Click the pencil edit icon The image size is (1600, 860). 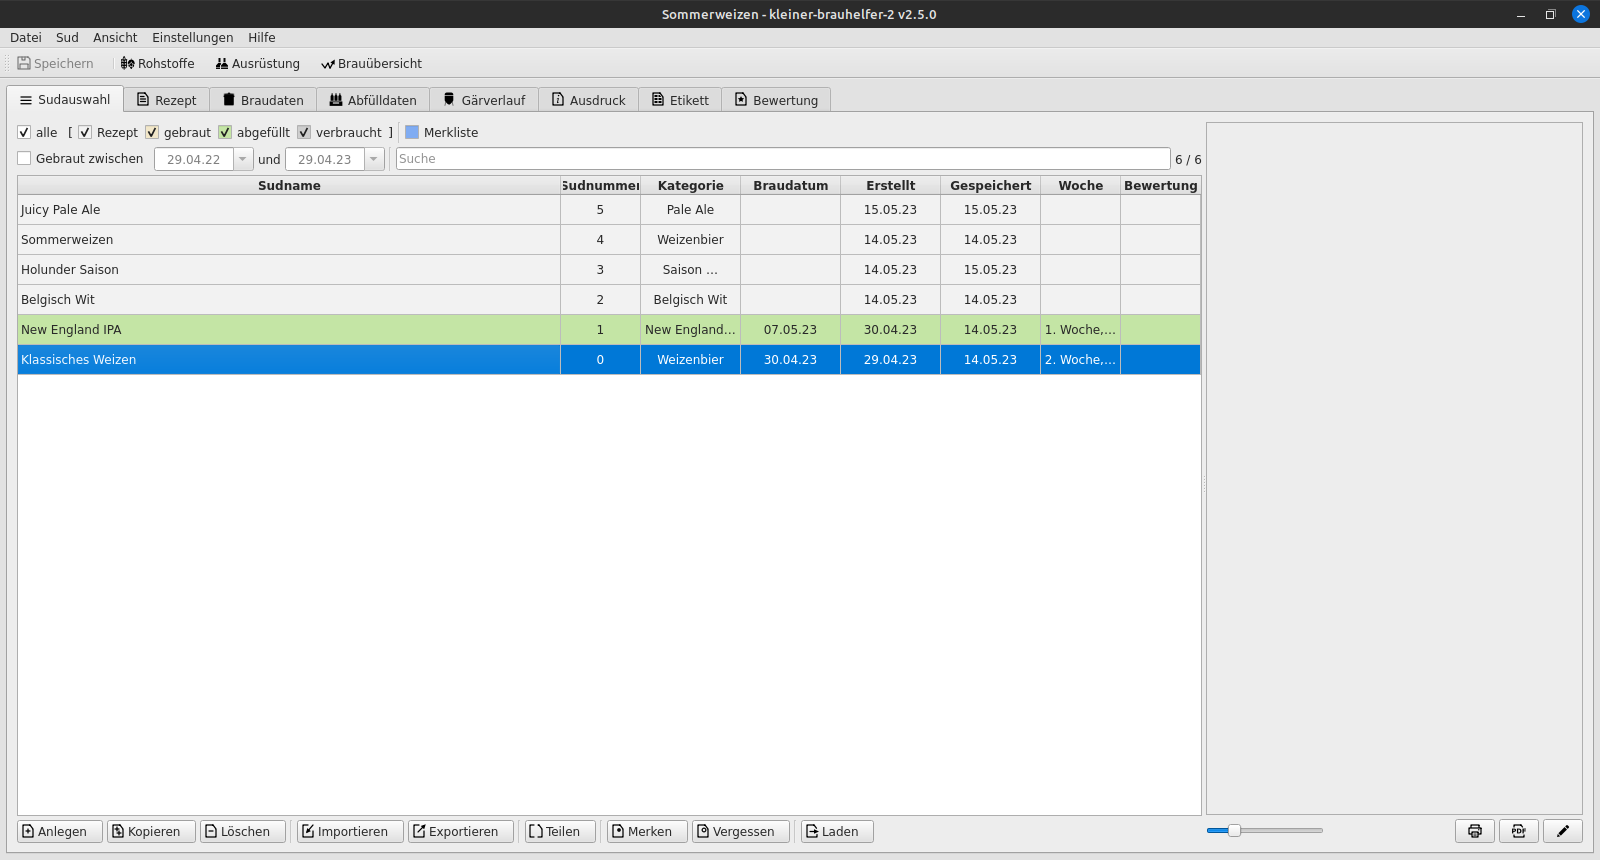tap(1562, 831)
